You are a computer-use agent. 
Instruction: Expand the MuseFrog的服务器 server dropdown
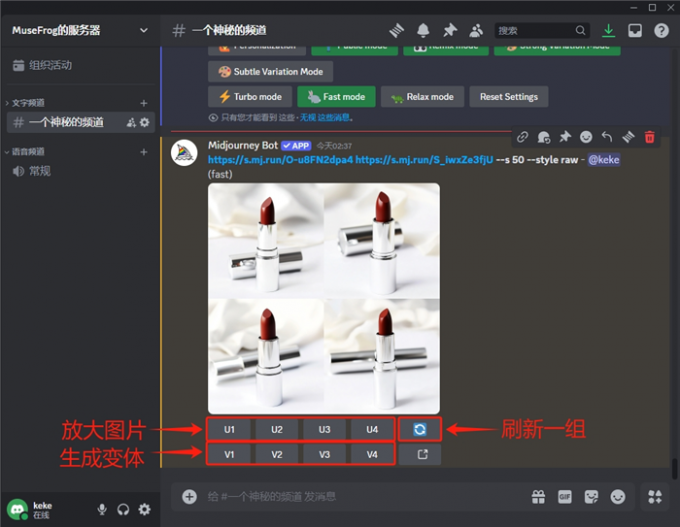144,30
